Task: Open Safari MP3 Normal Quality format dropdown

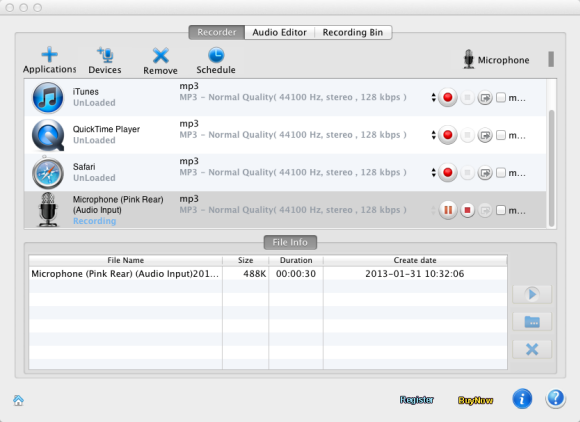Action: pyautogui.click(x=293, y=172)
